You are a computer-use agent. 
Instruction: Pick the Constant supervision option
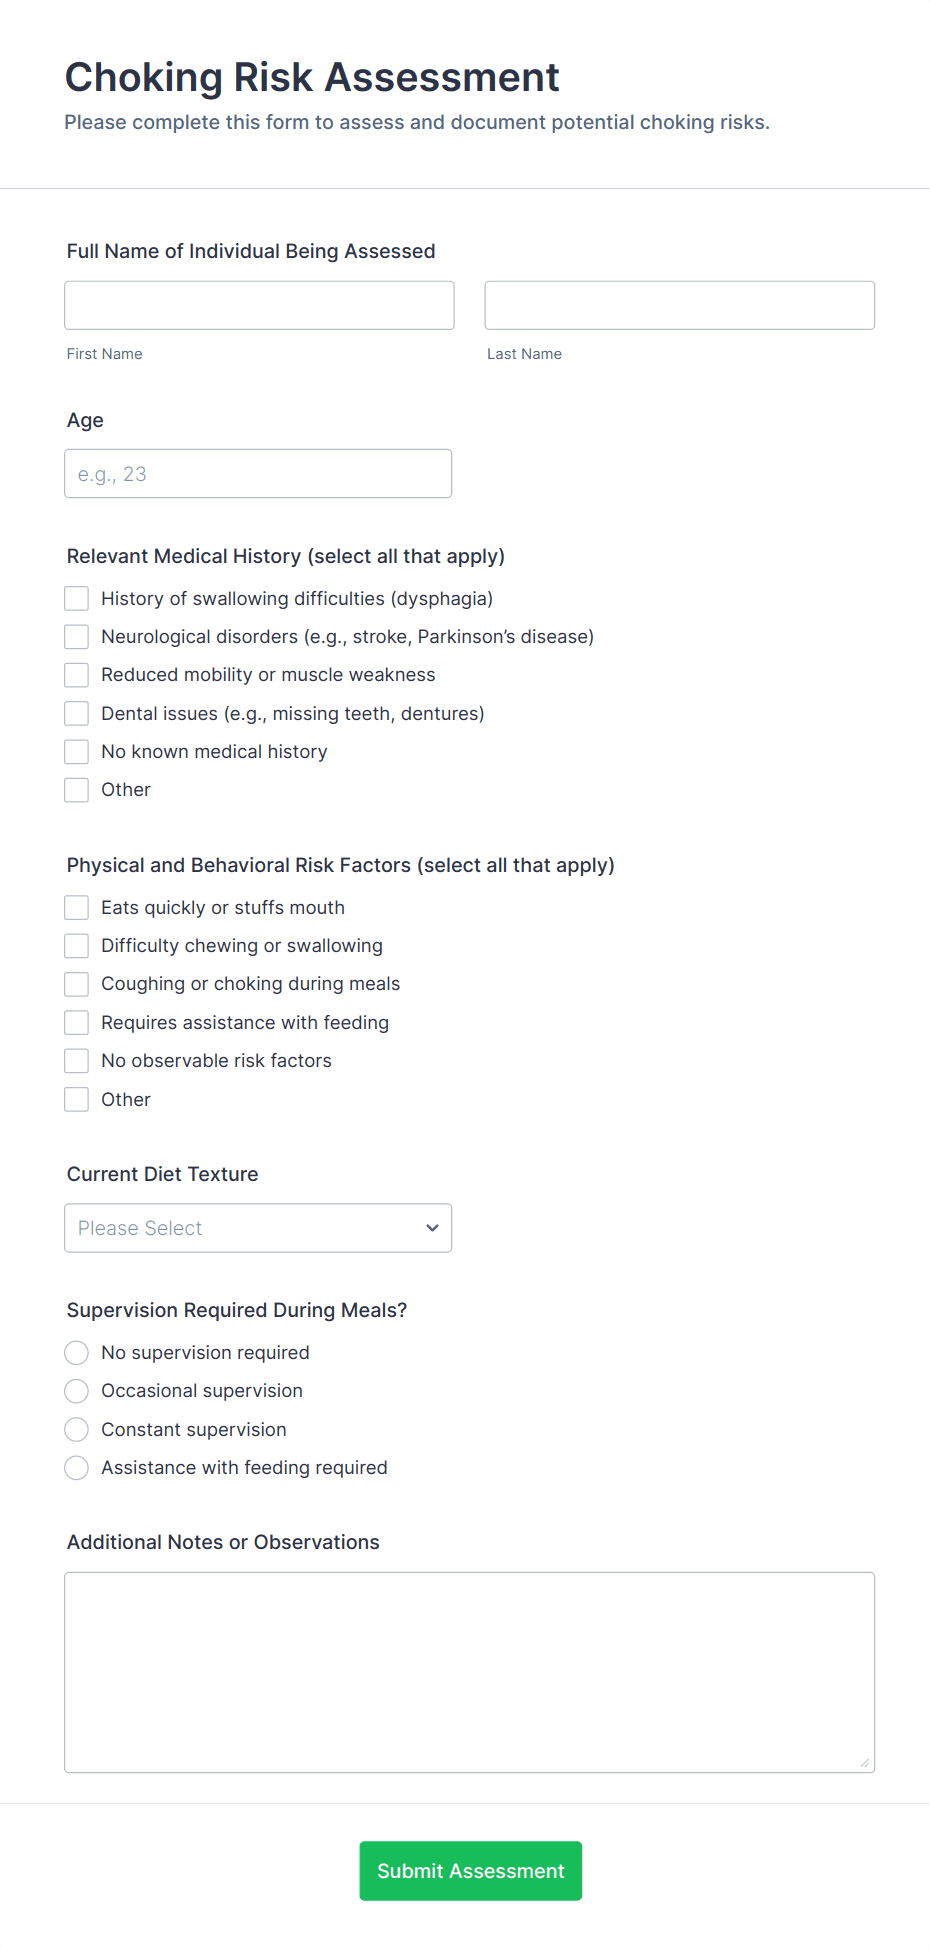(x=77, y=1430)
